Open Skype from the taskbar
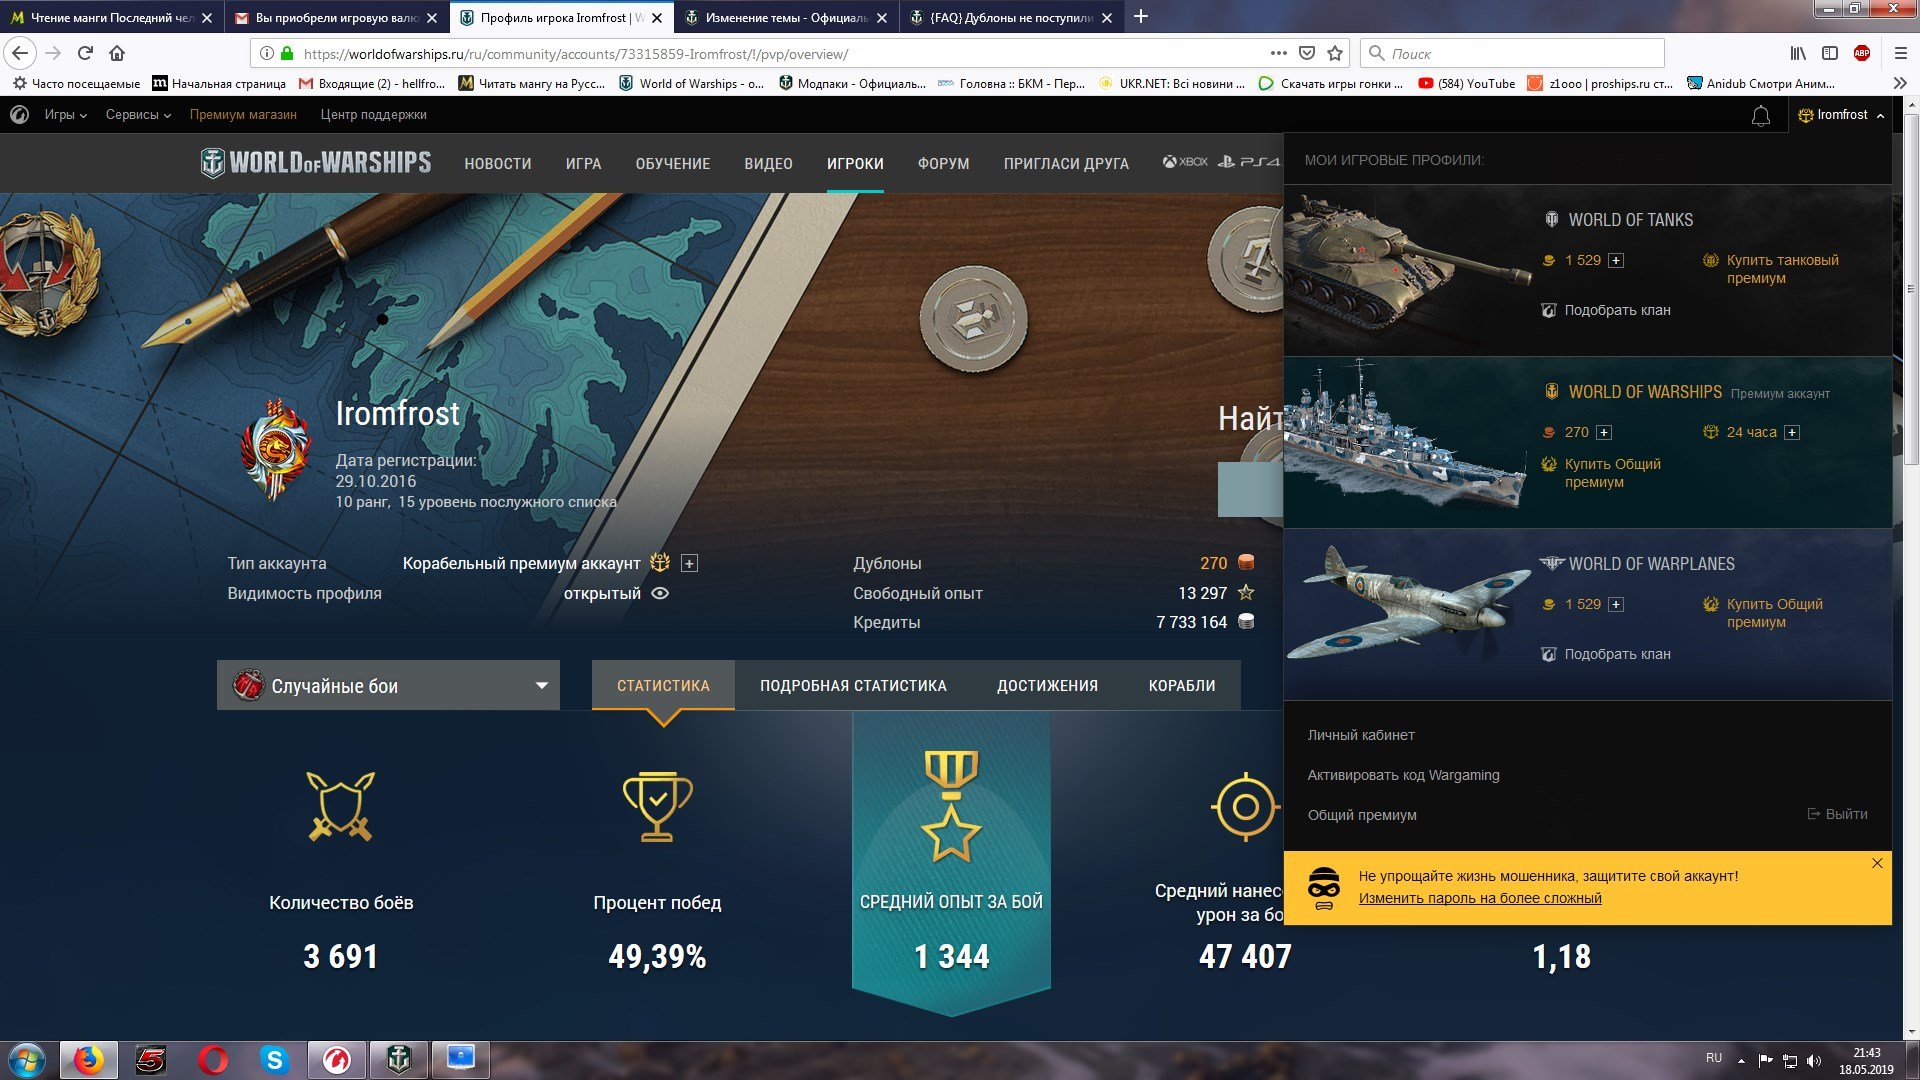This screenshot has height=1080, width=1920. coord(274,1060)
